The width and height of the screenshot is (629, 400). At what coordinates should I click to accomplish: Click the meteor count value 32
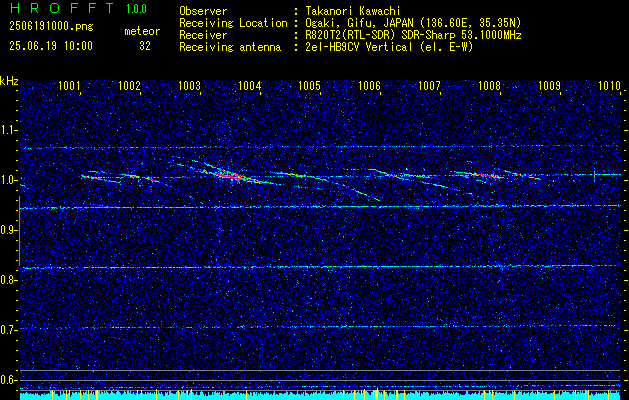pyautogui.click(x=145, y=46)
